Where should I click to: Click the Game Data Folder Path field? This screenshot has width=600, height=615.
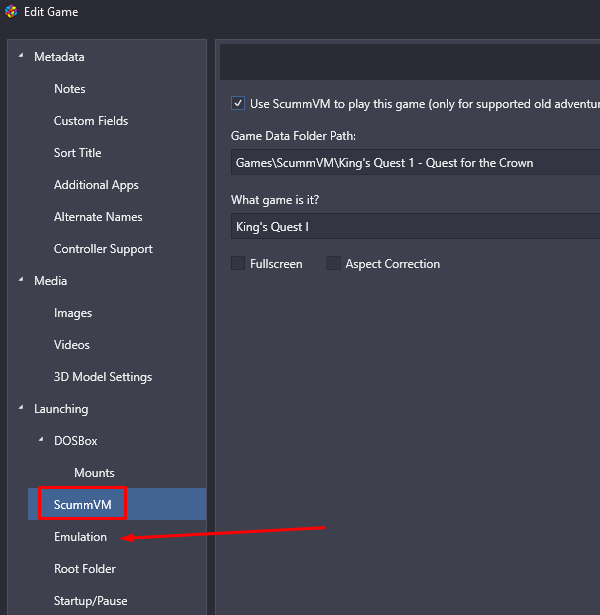tap(415, 162)
